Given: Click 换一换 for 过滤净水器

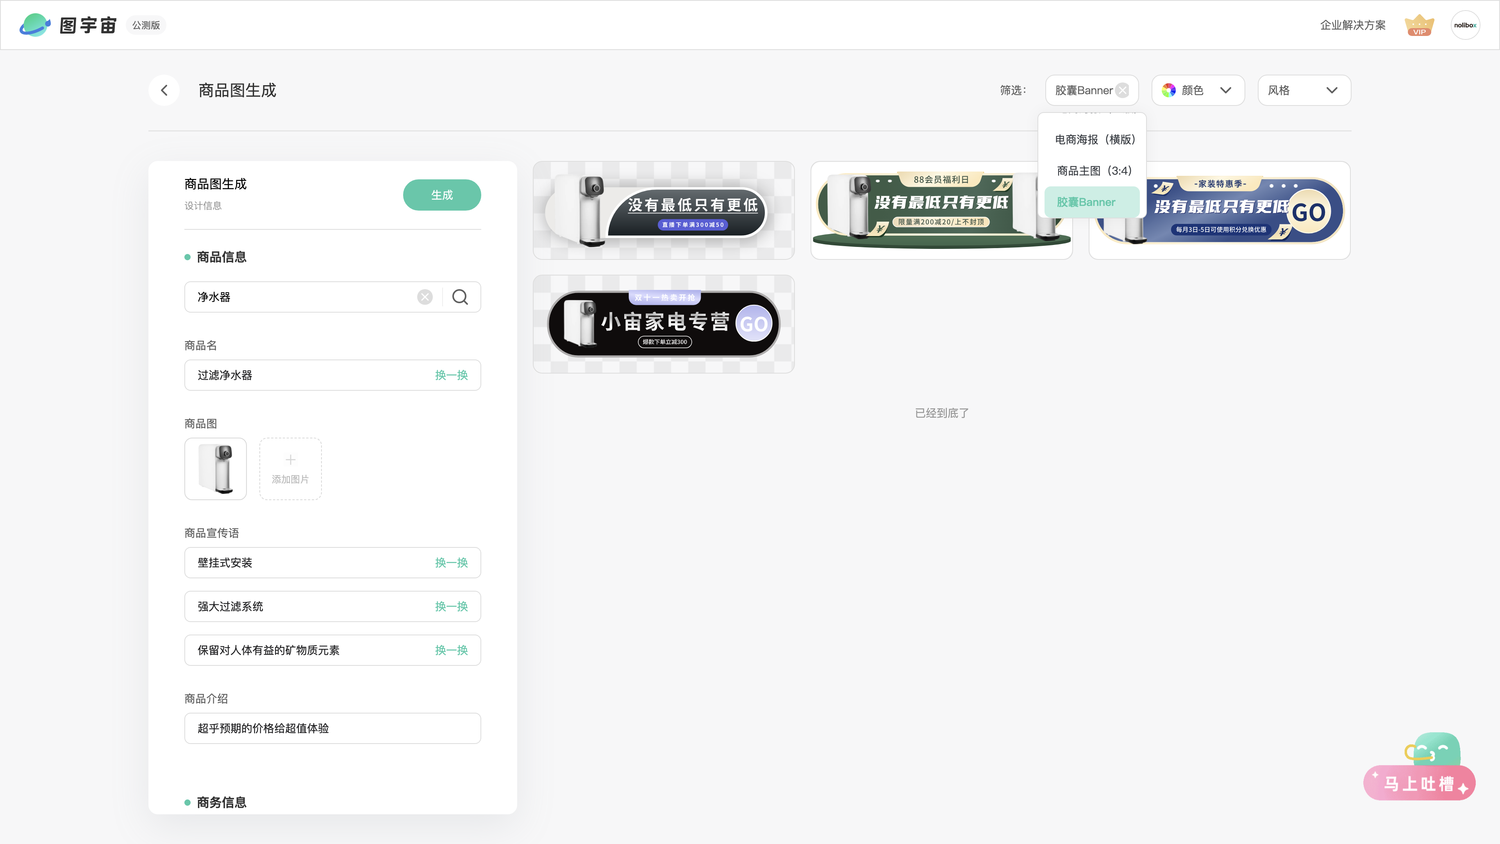Looking at the screenshot, I should pyautogui.click(x=451, y=375).
